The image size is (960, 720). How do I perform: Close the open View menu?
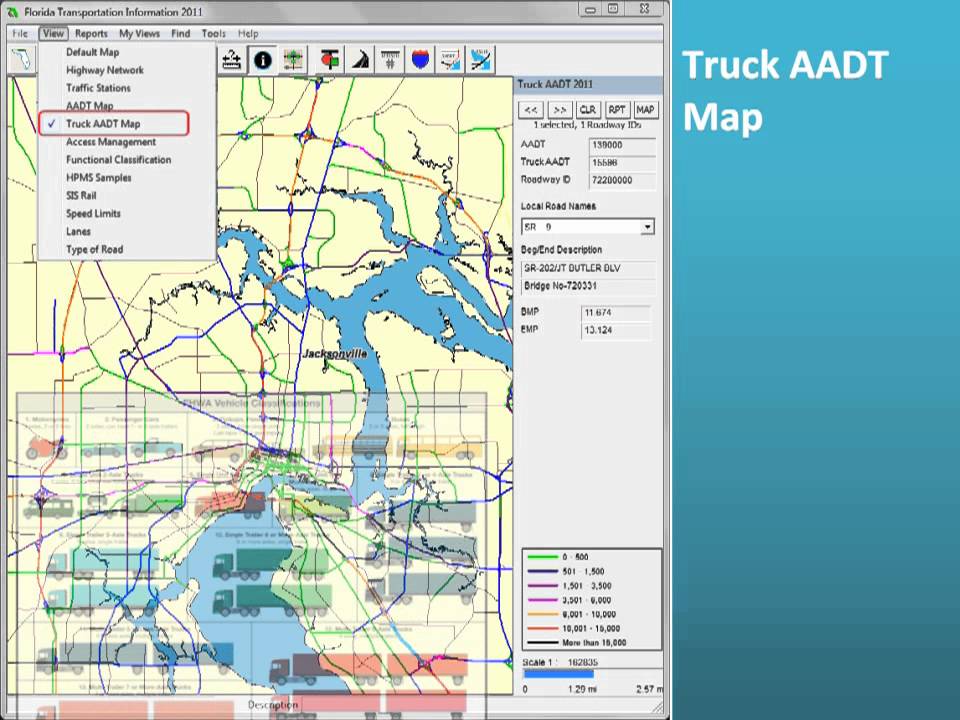53,34
